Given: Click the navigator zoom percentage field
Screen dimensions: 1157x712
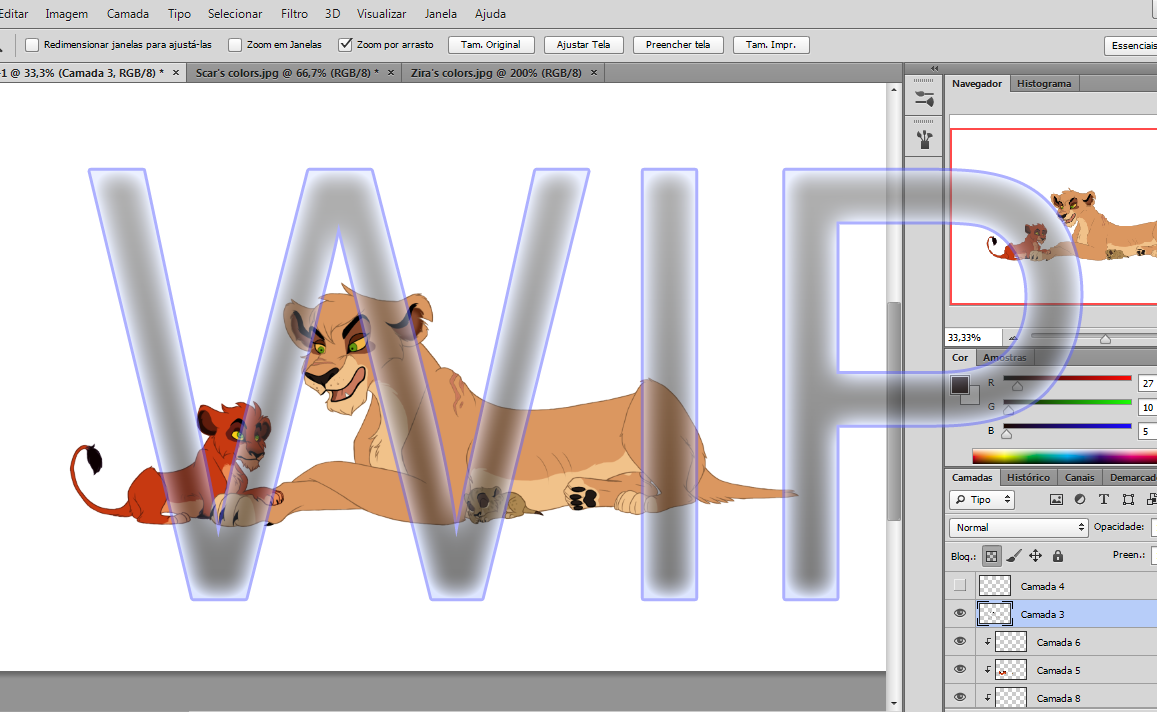Looking at the screenshot, I should tap(973, 338).
